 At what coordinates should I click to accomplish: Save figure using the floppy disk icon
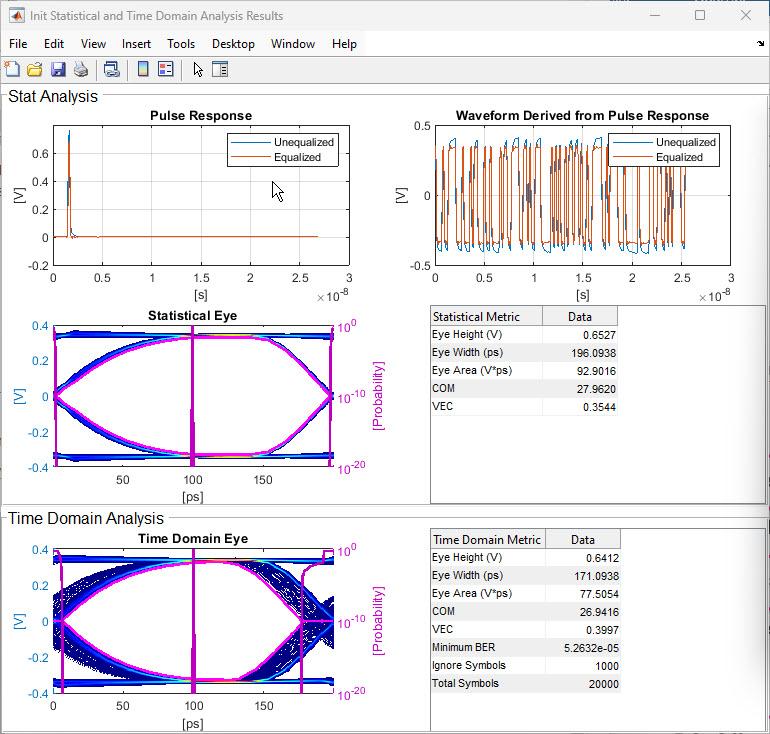pyautogui.click(x=58, y=69)
